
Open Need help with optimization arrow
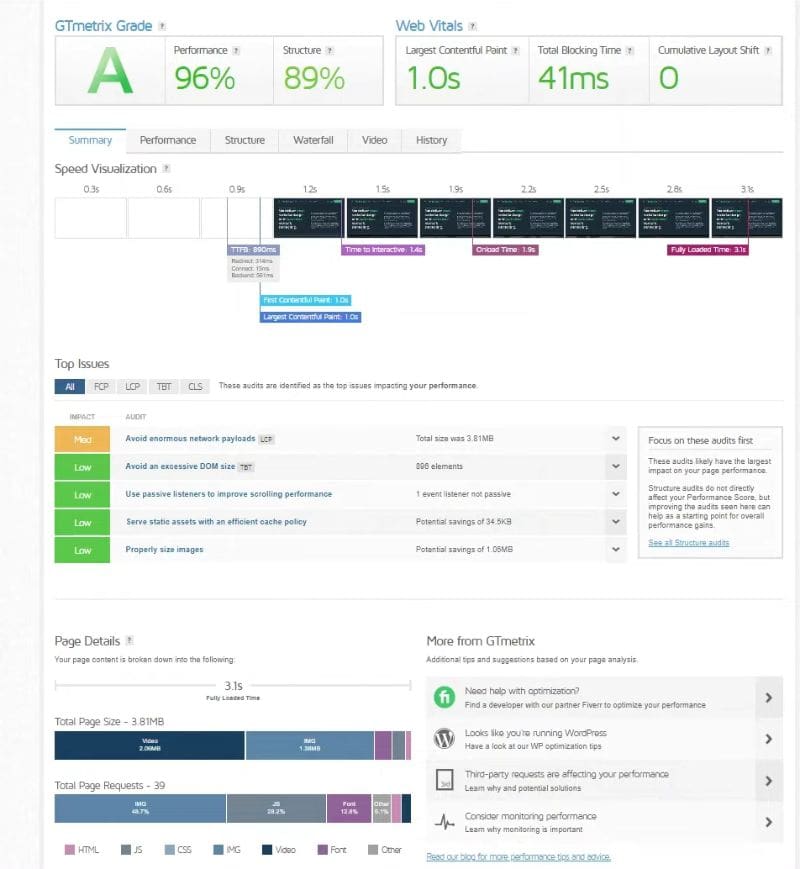pos(769,697)
